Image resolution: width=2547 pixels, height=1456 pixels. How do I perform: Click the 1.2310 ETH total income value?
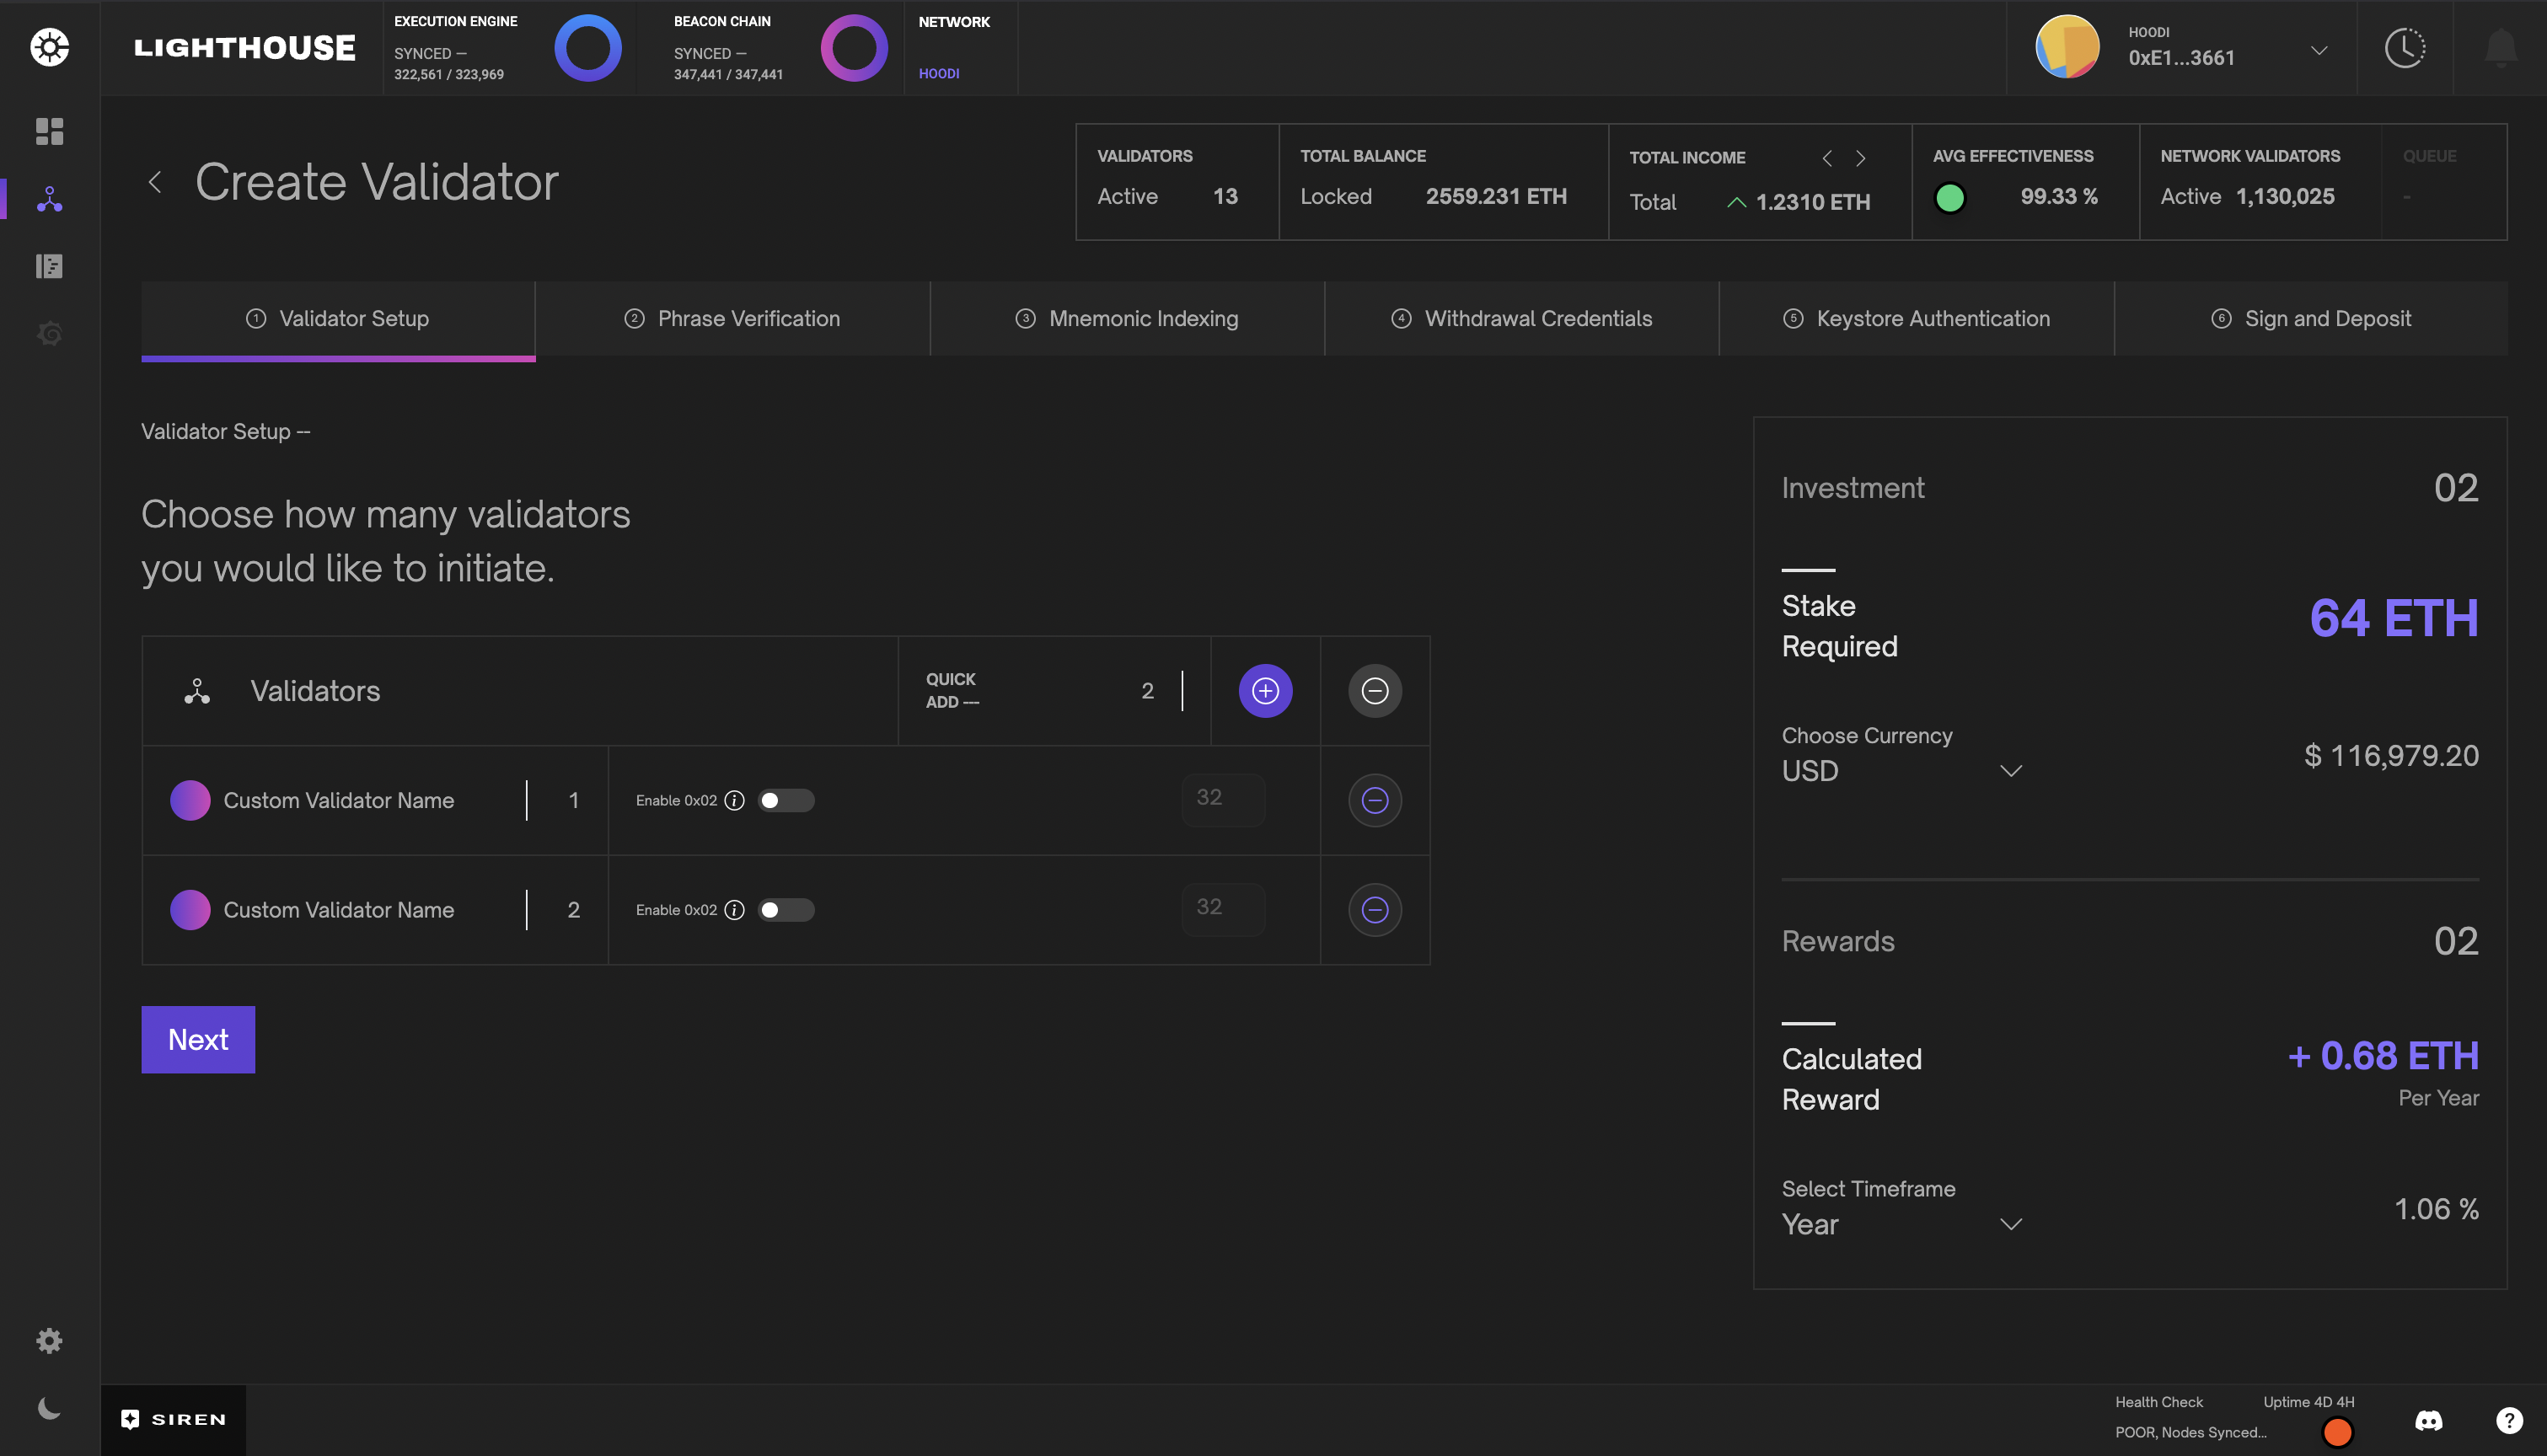pos(1813,203)
